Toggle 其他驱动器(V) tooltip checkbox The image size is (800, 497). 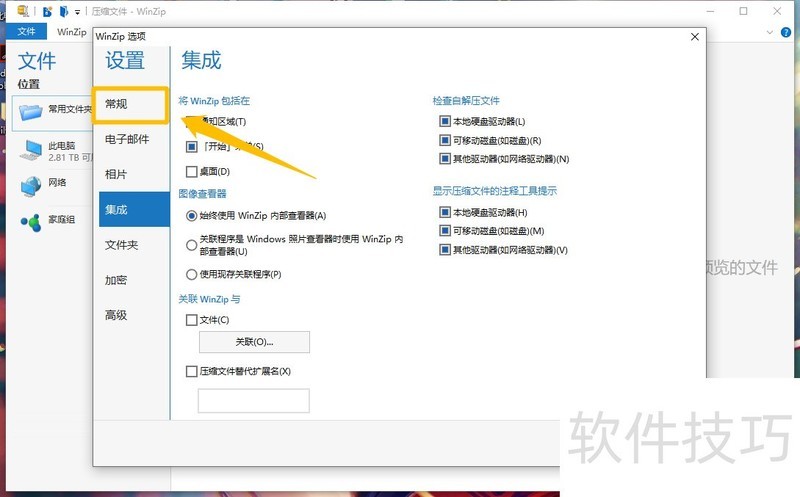pos(445,250)
